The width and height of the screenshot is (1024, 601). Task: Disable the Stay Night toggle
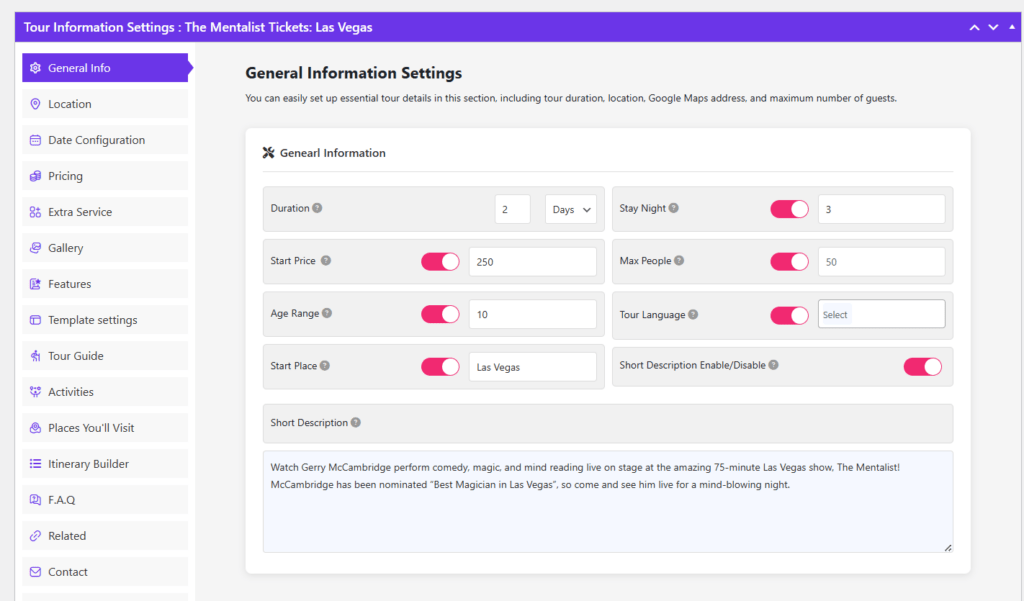pyautogui.click(x=789, y=208)
